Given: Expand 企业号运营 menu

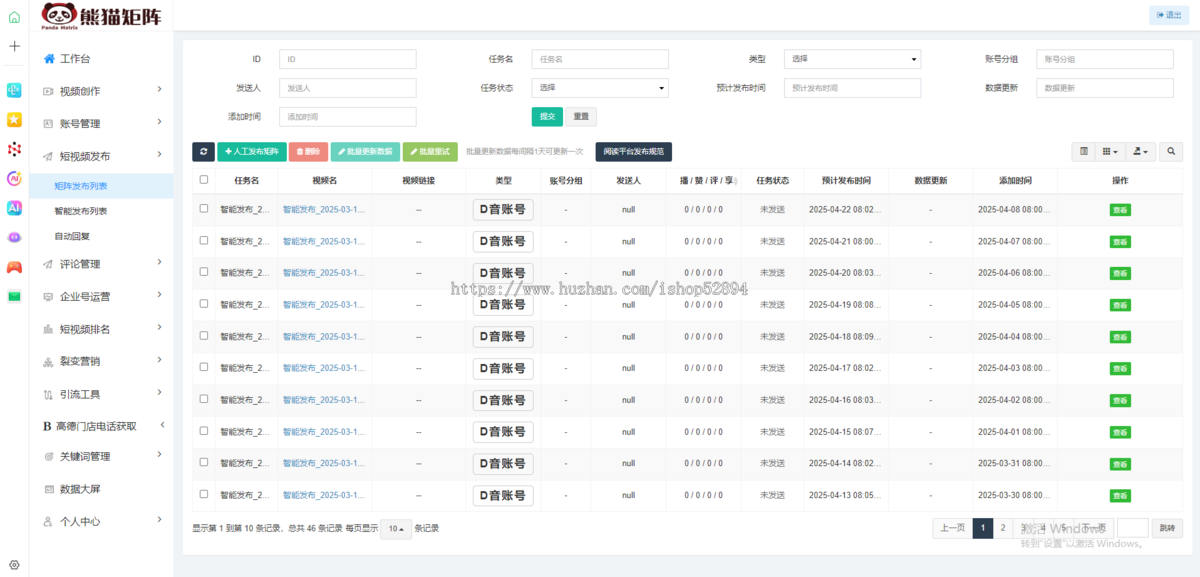Looking at the screenshot, I should tap(101, 296).
